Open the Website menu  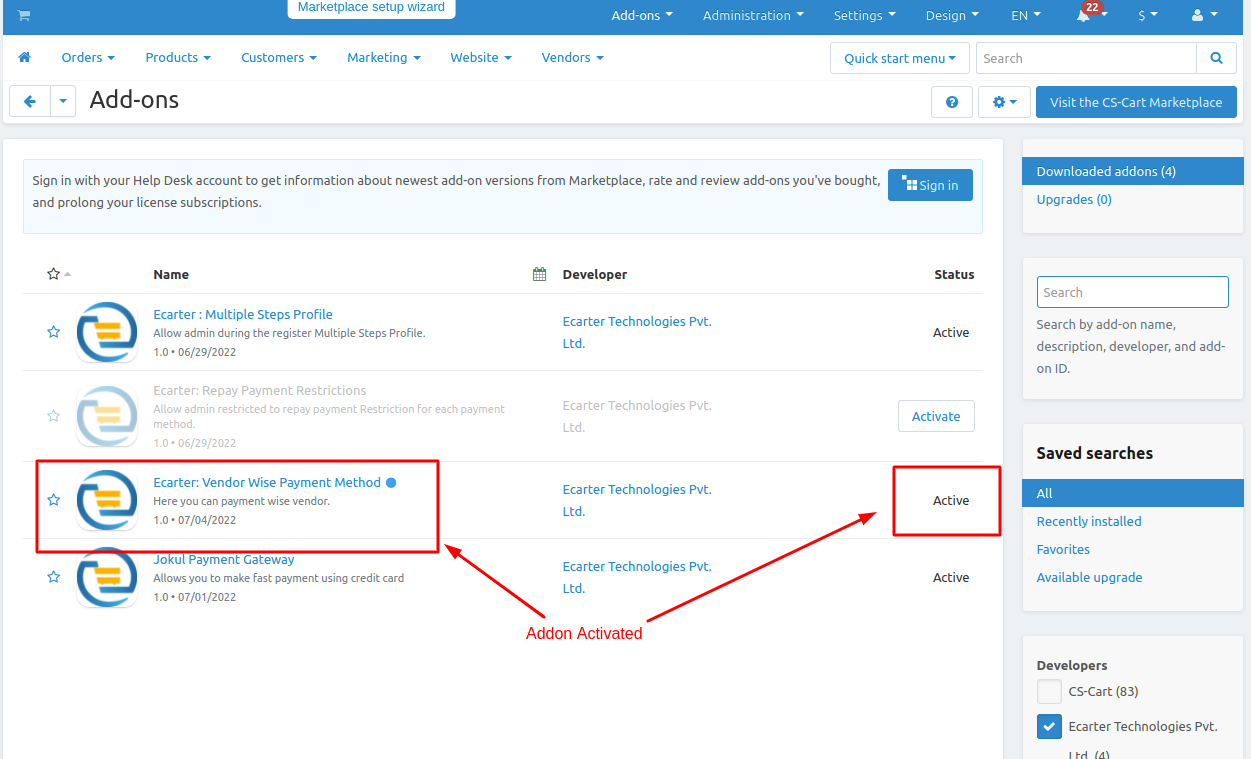pos(481,58)
